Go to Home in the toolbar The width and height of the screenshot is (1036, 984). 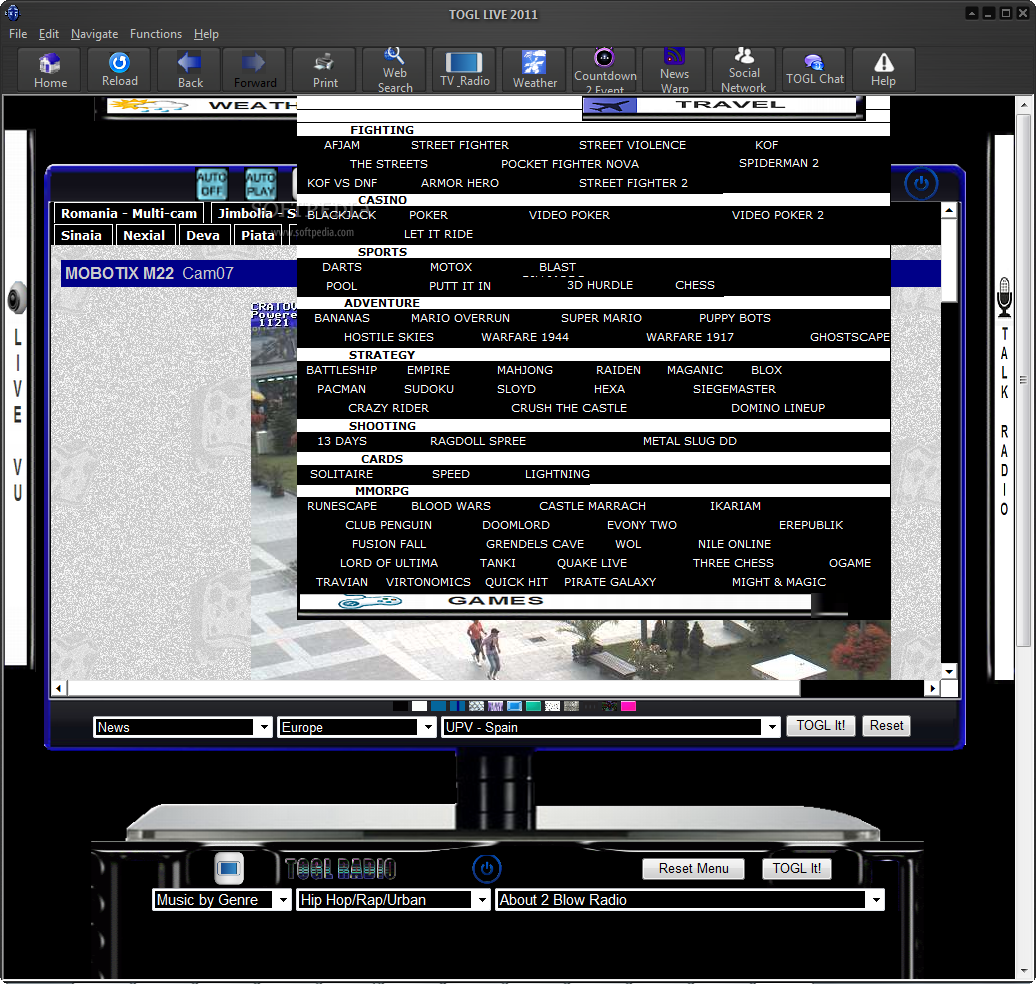coord(50,70)
